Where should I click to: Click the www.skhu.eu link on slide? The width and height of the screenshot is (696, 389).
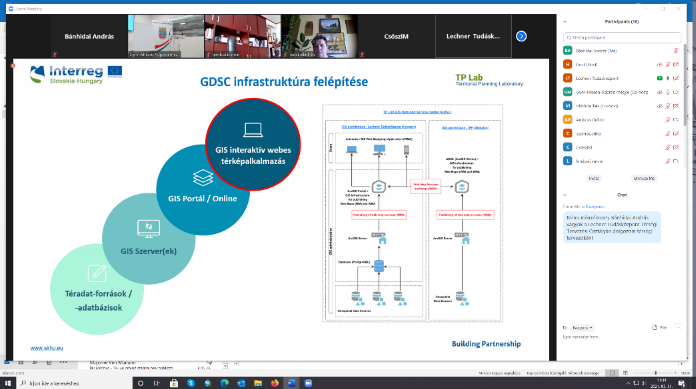point(47,348)
